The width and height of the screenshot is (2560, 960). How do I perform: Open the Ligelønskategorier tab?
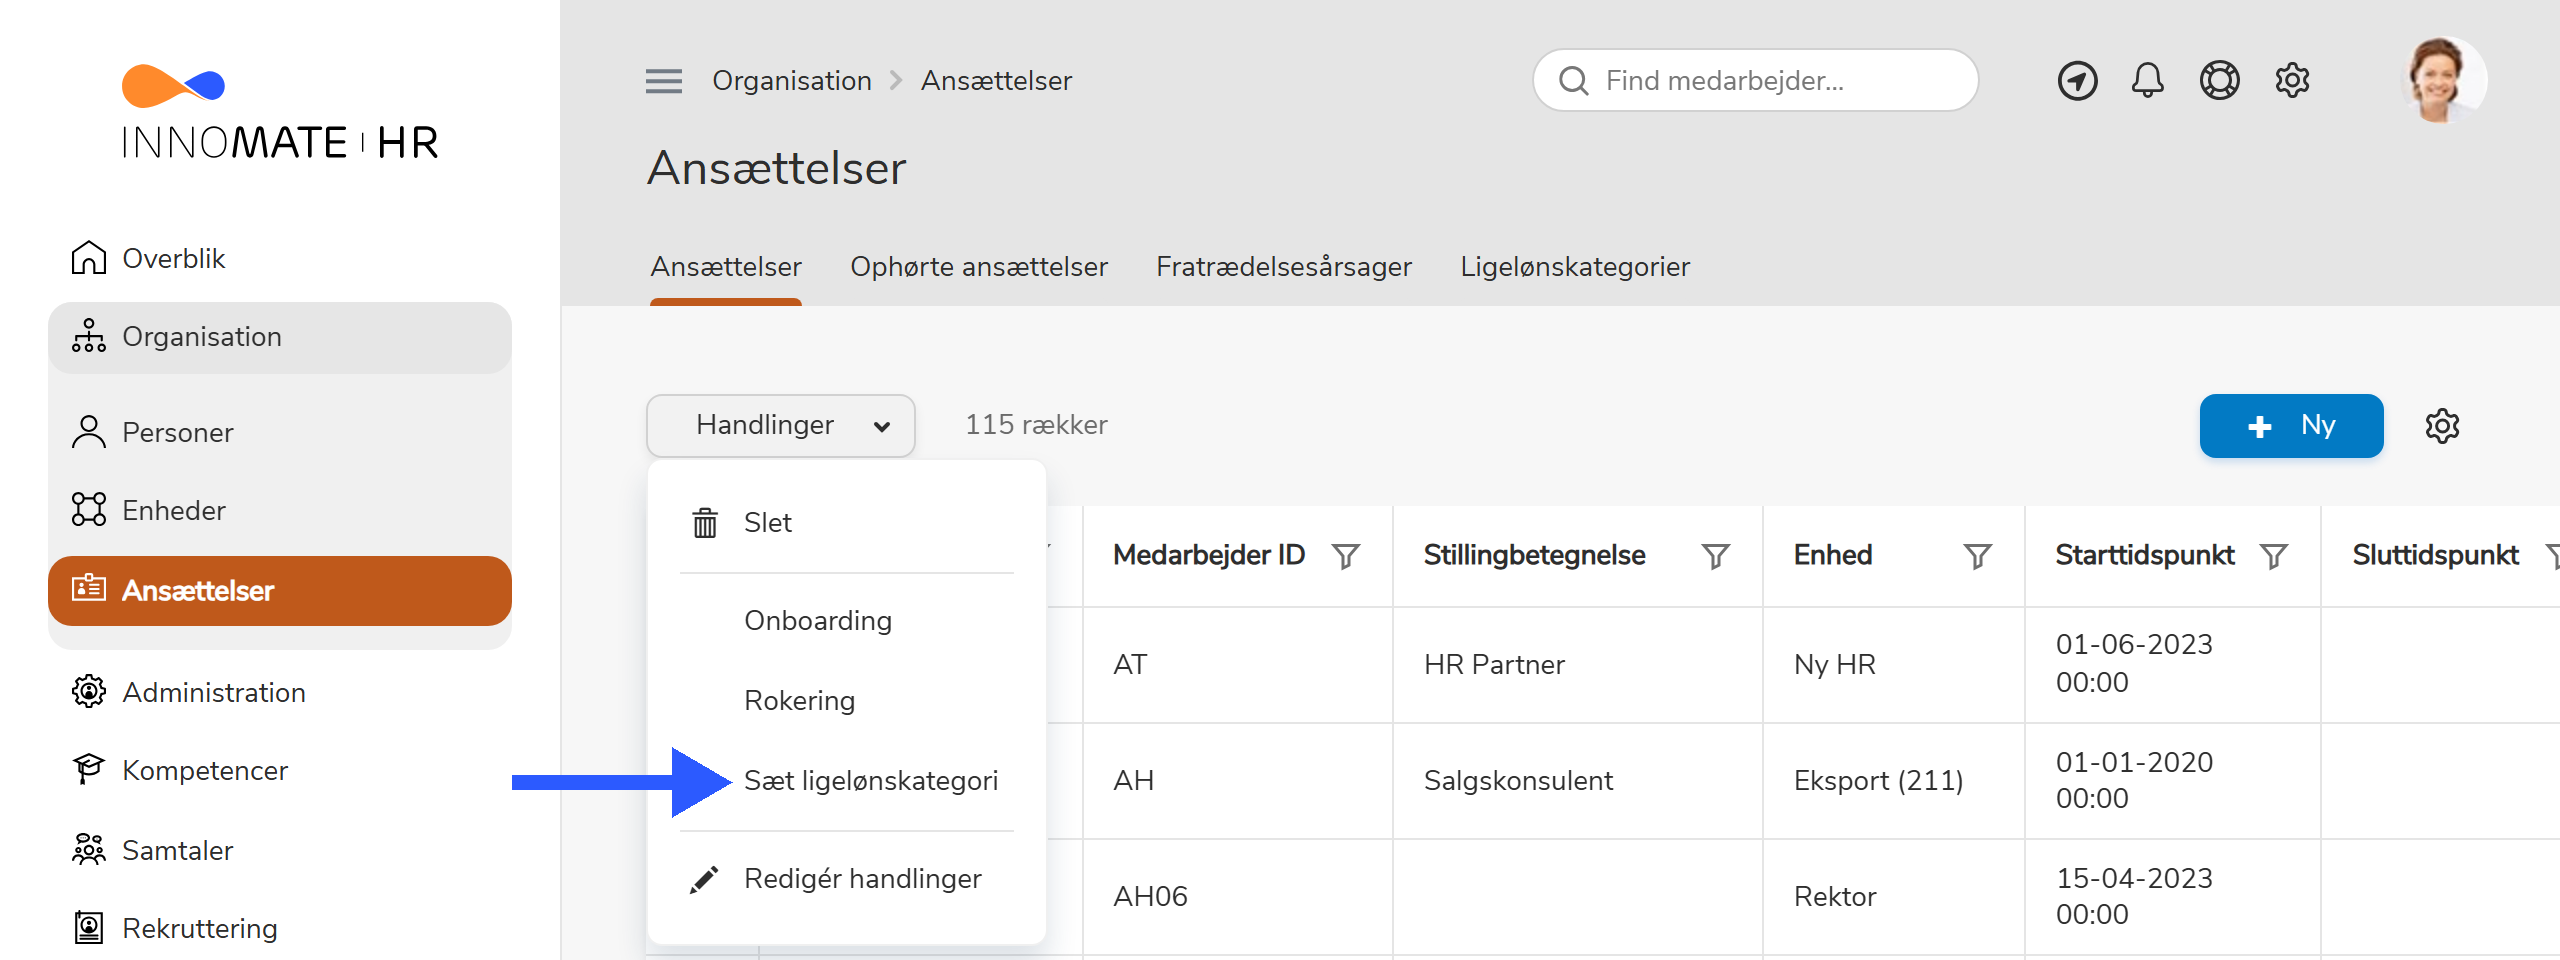point(1575,267)
